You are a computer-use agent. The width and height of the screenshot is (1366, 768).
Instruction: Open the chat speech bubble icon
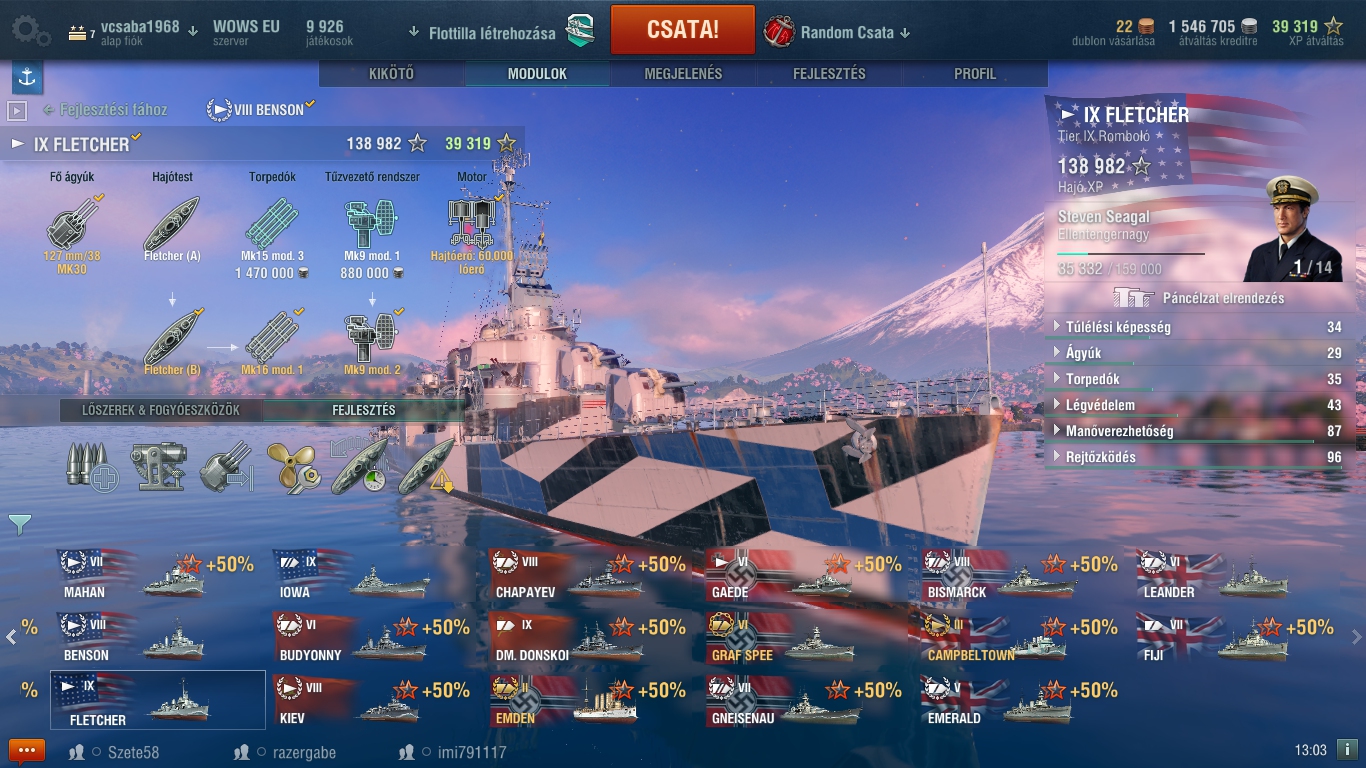click(x=27, y=751)
